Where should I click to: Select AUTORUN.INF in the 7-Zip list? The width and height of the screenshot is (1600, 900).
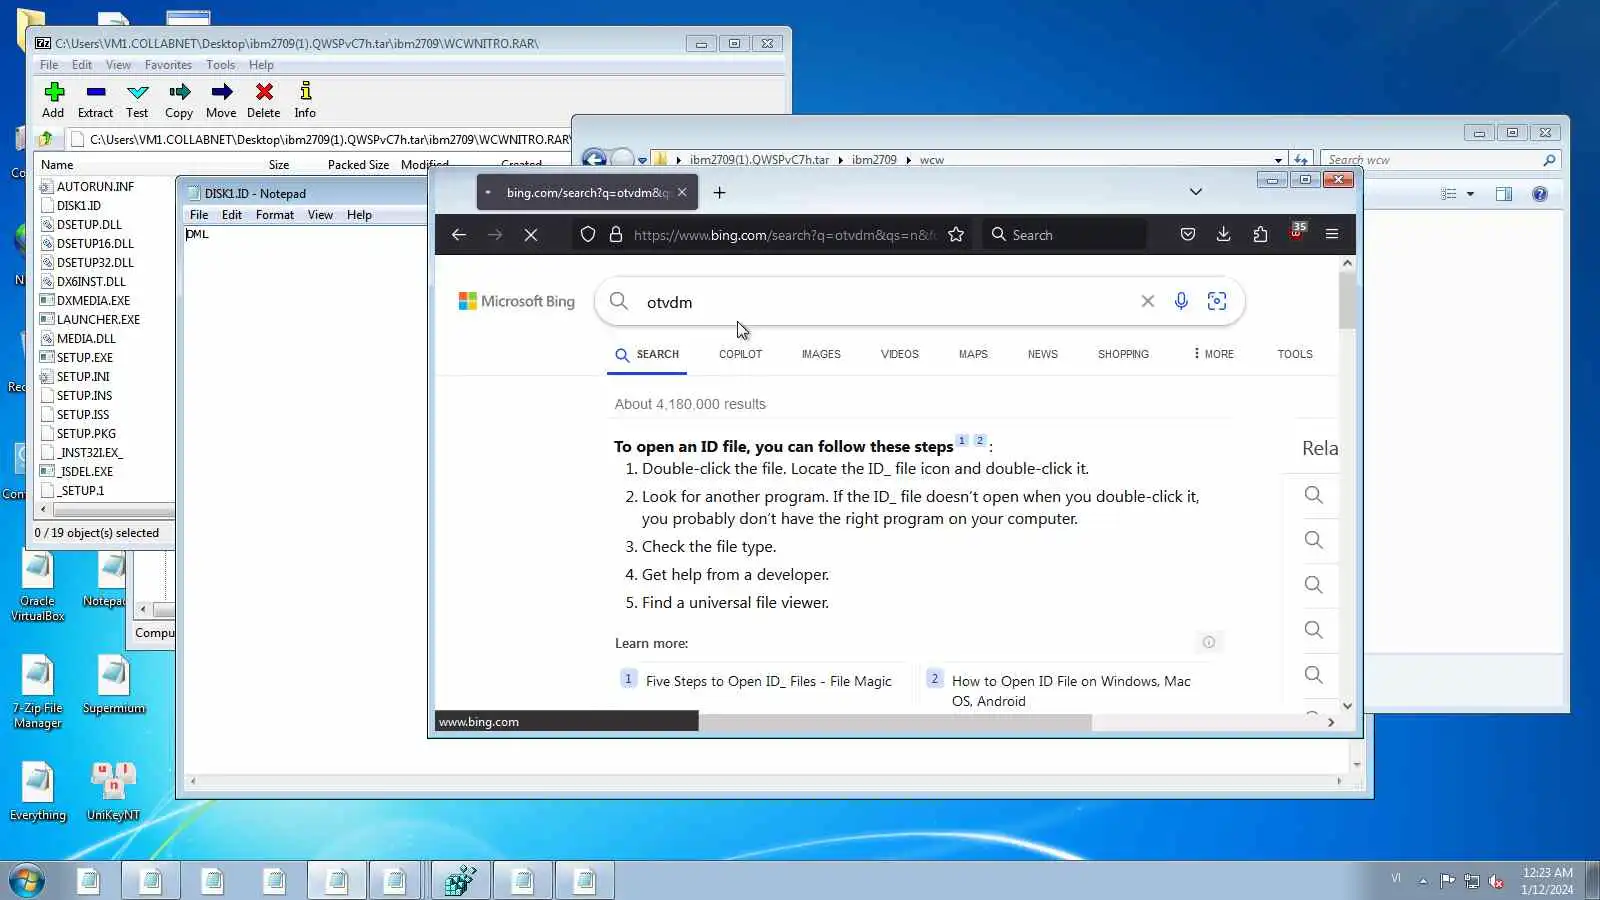(95, 186)
